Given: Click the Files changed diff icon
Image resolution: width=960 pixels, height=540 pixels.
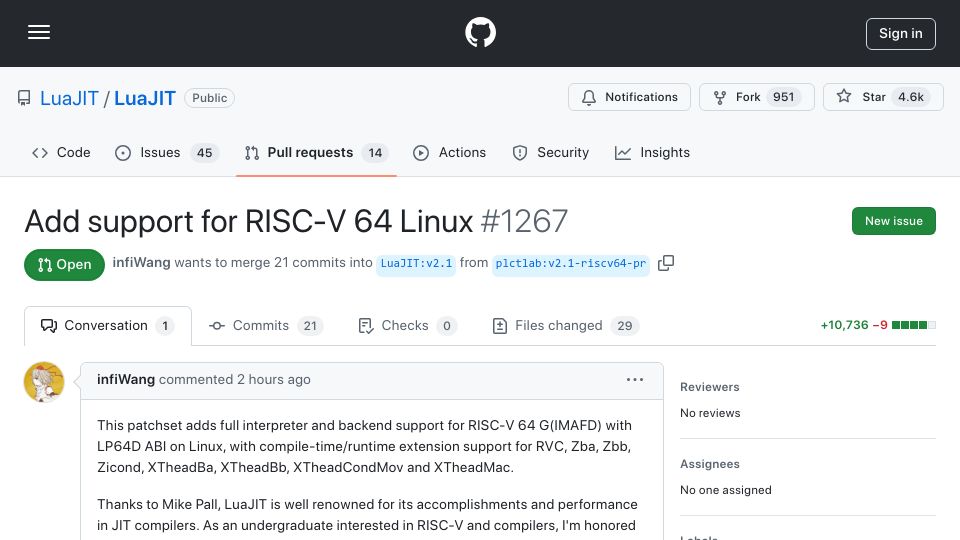Looking at the screenshot, I should tap(500, 326).
